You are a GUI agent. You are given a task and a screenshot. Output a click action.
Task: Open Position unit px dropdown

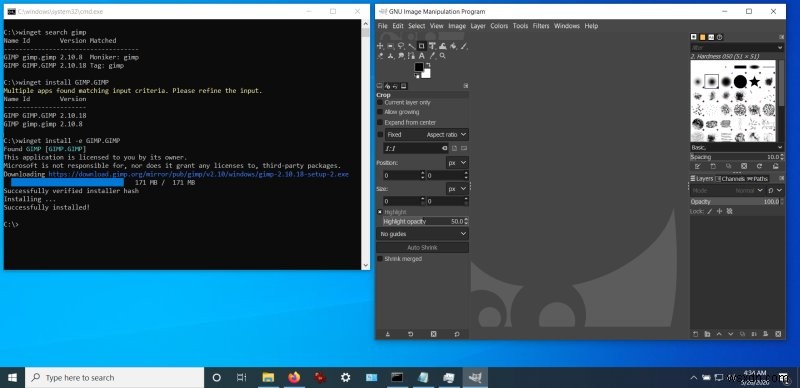click(457, 163)
